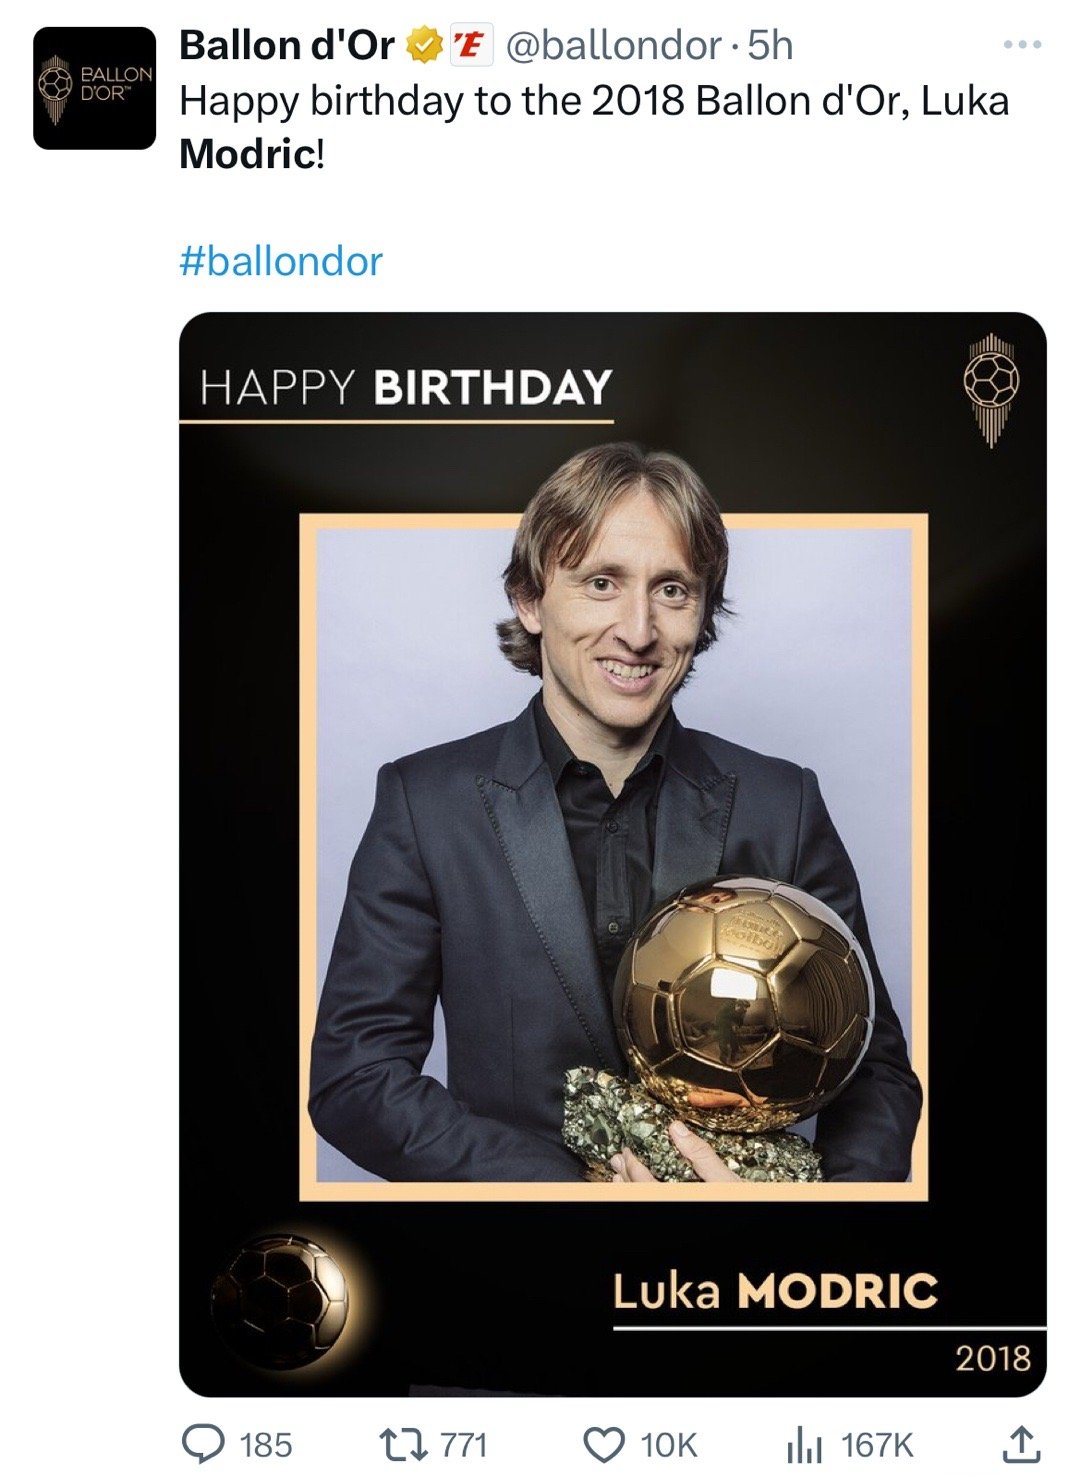
Task: Open the Ballon d'Or profile avatar
Action: tap(94, 88)
